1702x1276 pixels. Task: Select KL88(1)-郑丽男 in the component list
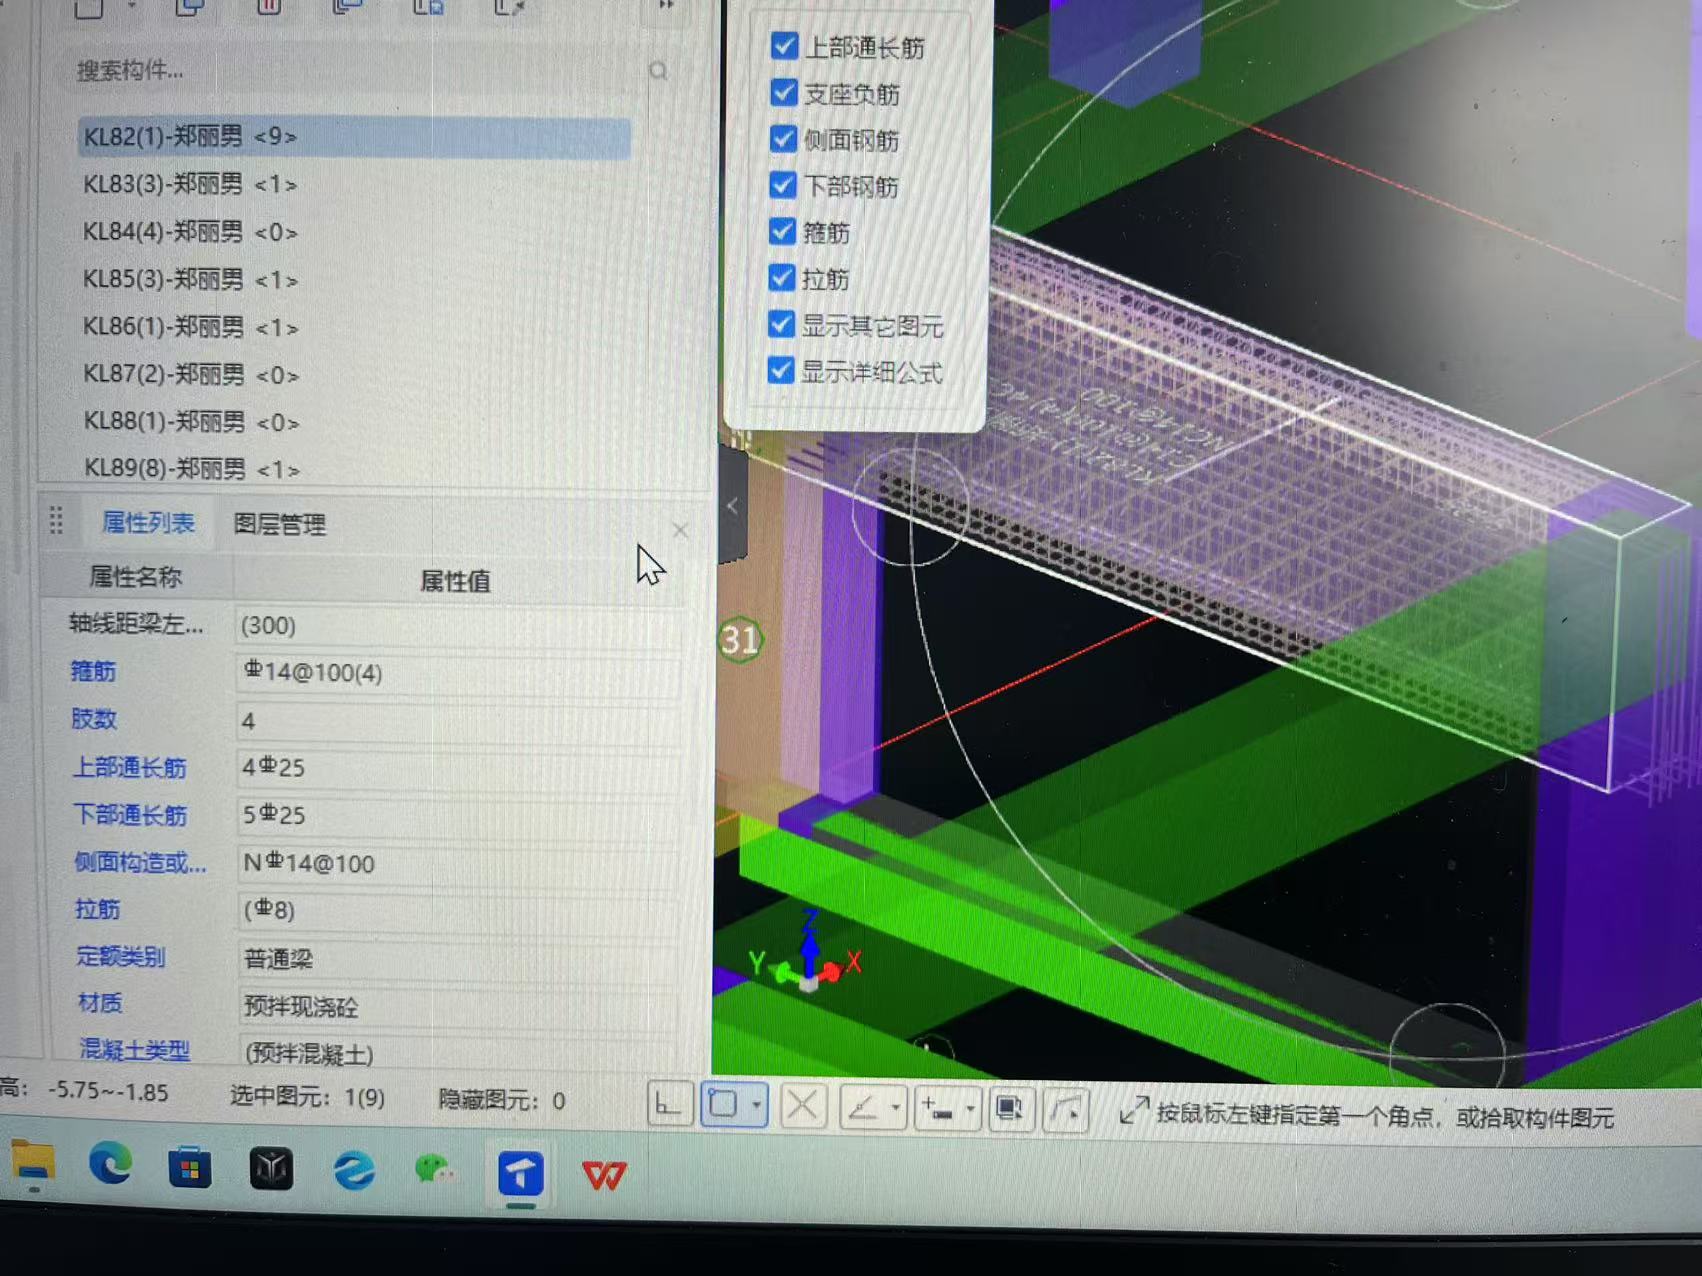191,422
